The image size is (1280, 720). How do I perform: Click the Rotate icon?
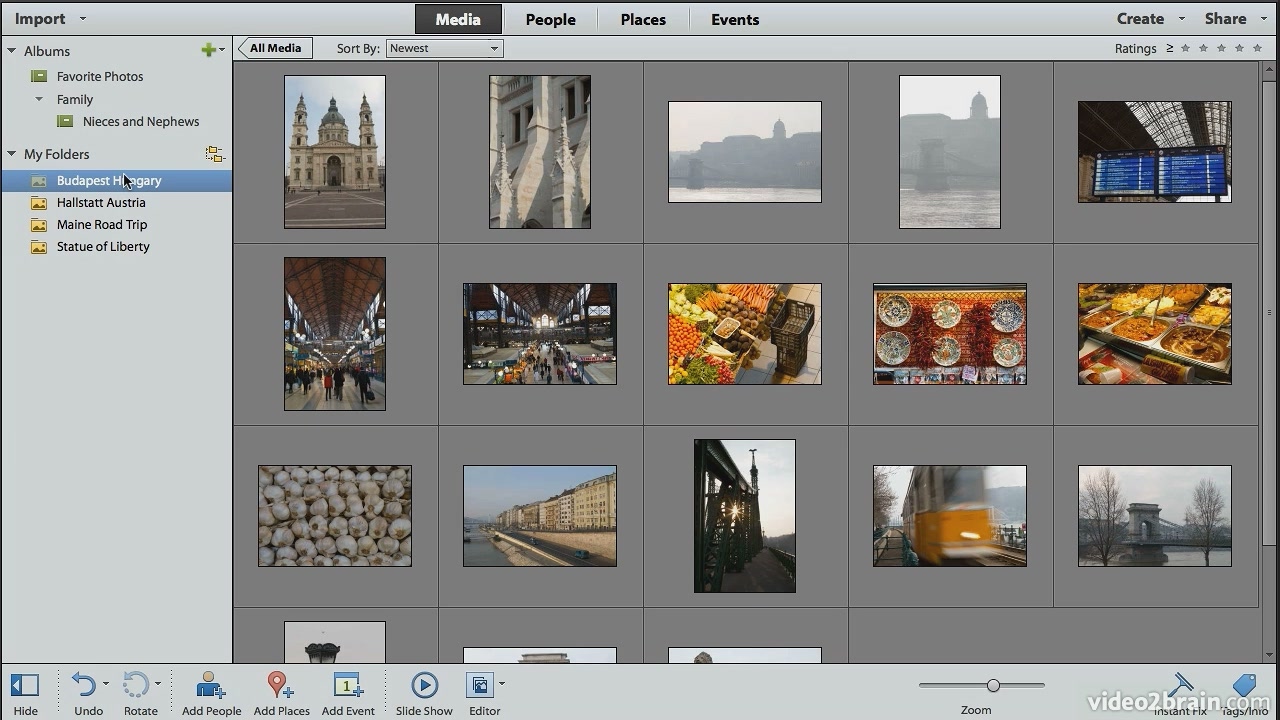(136, 685)
